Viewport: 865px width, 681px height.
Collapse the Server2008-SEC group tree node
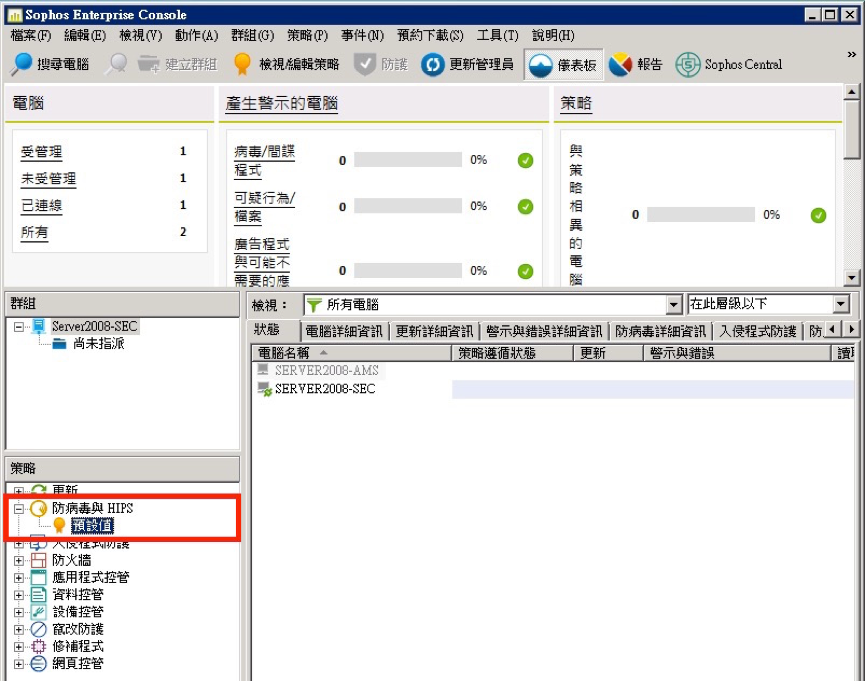[19, 327]
